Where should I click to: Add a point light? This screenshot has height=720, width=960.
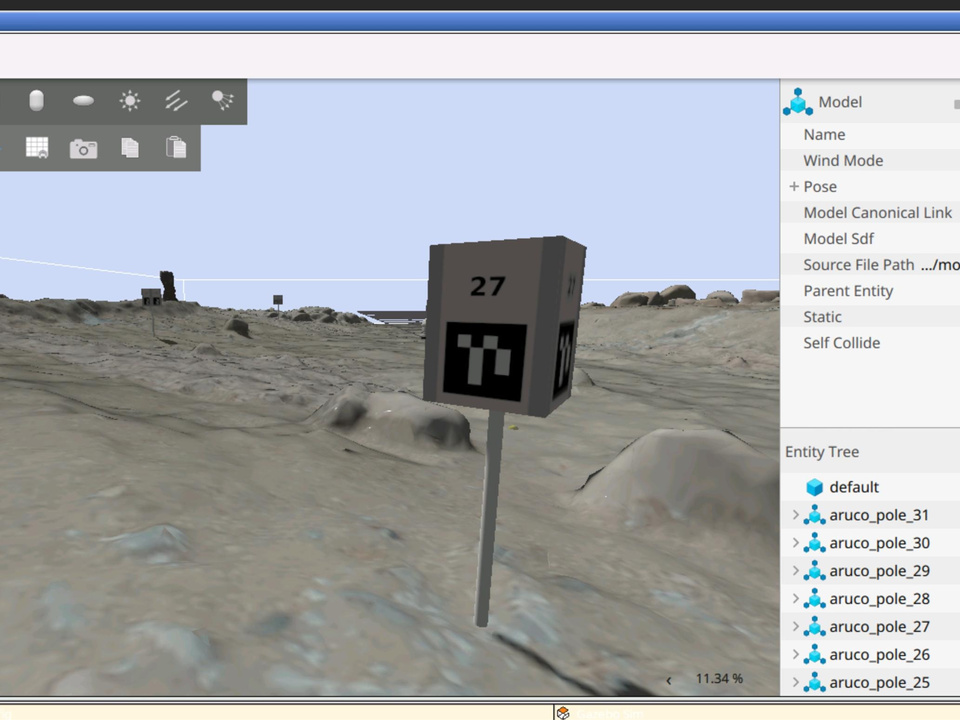pyautogui.click(x=130, y=100)
